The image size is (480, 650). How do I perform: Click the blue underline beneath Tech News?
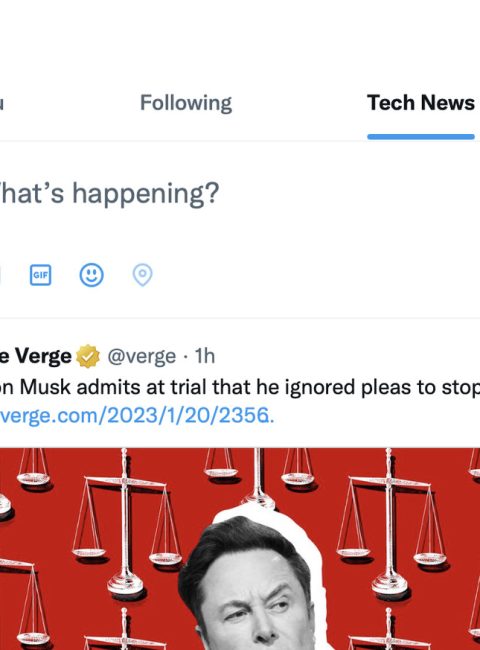point(421,137)
